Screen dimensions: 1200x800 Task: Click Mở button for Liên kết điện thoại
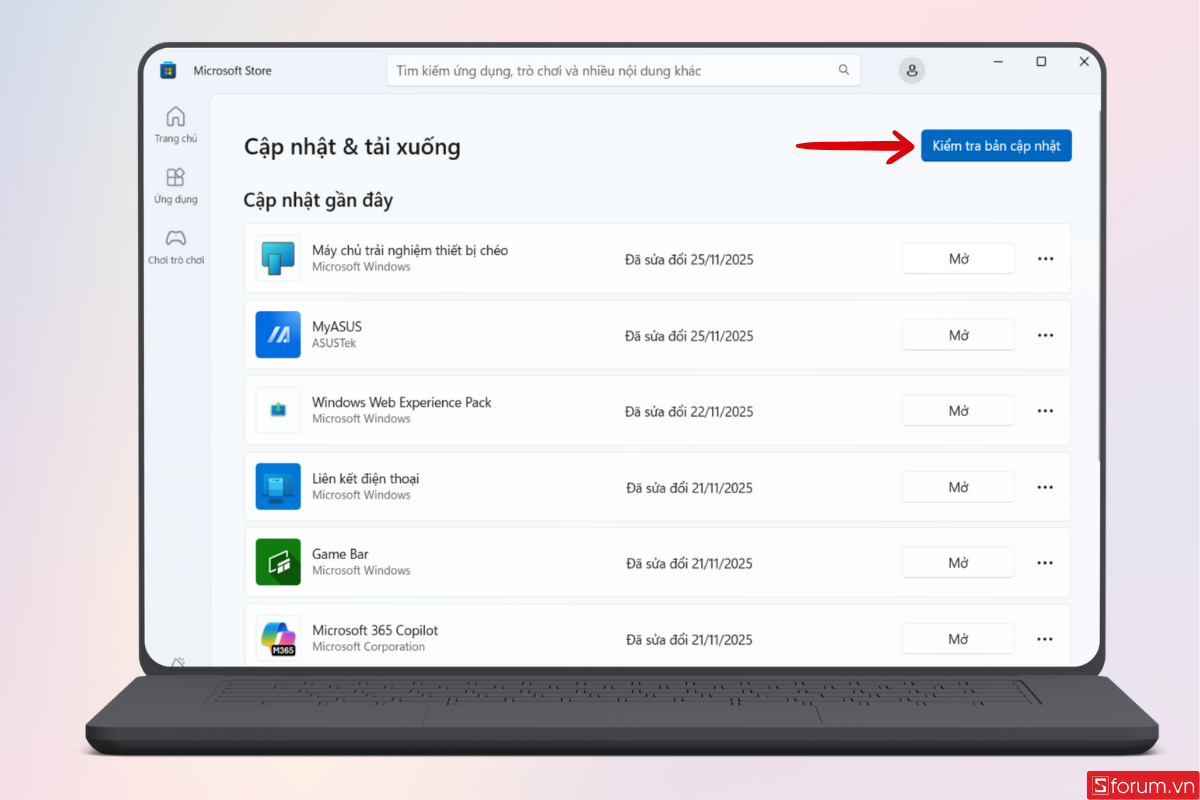(x=958, y=487)
